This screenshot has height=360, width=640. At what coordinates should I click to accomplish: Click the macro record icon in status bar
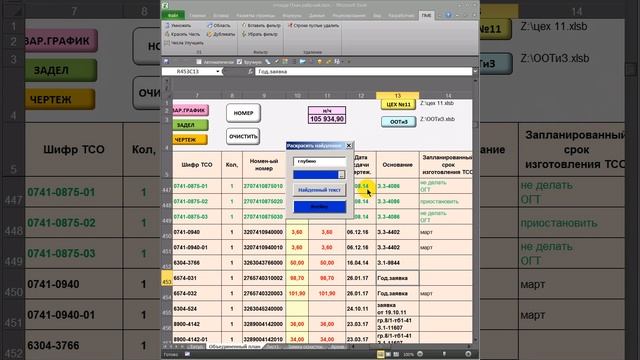click(187, 354)
